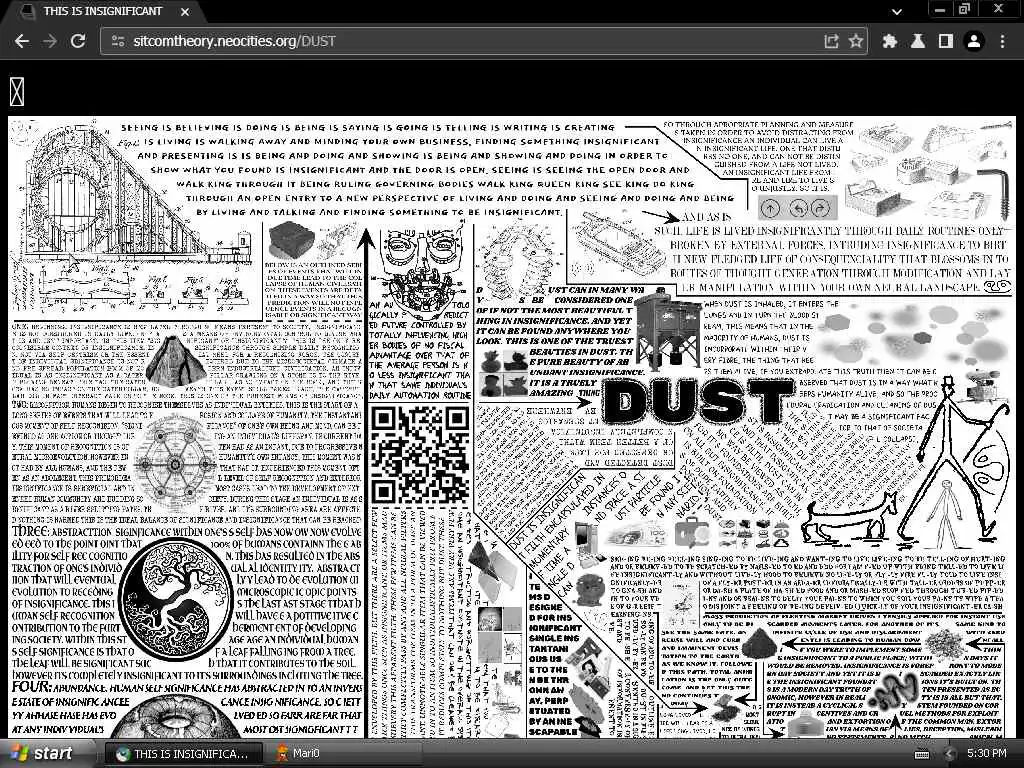This screenshot has height=768, width=1024.
Task: Minimize the Chrome window
Action: pos(940,10)
